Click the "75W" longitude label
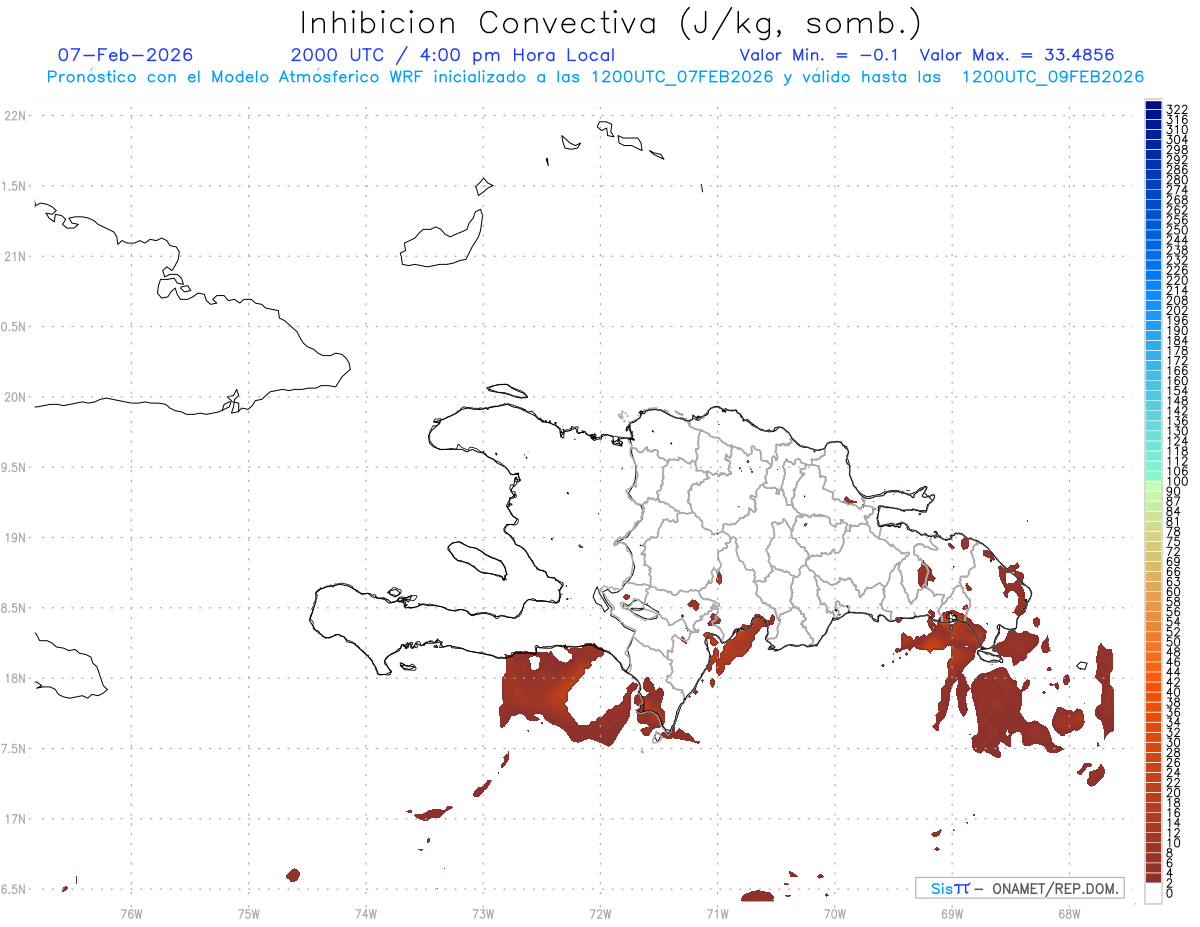This screenshot has height=927, width=1200. click(248, 913)
